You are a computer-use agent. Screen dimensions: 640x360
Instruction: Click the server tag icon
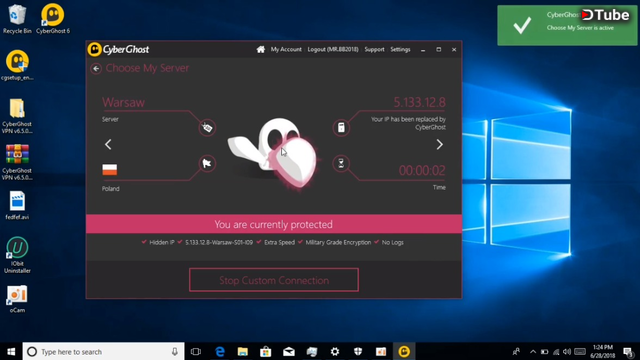click(x=207, y=128)
